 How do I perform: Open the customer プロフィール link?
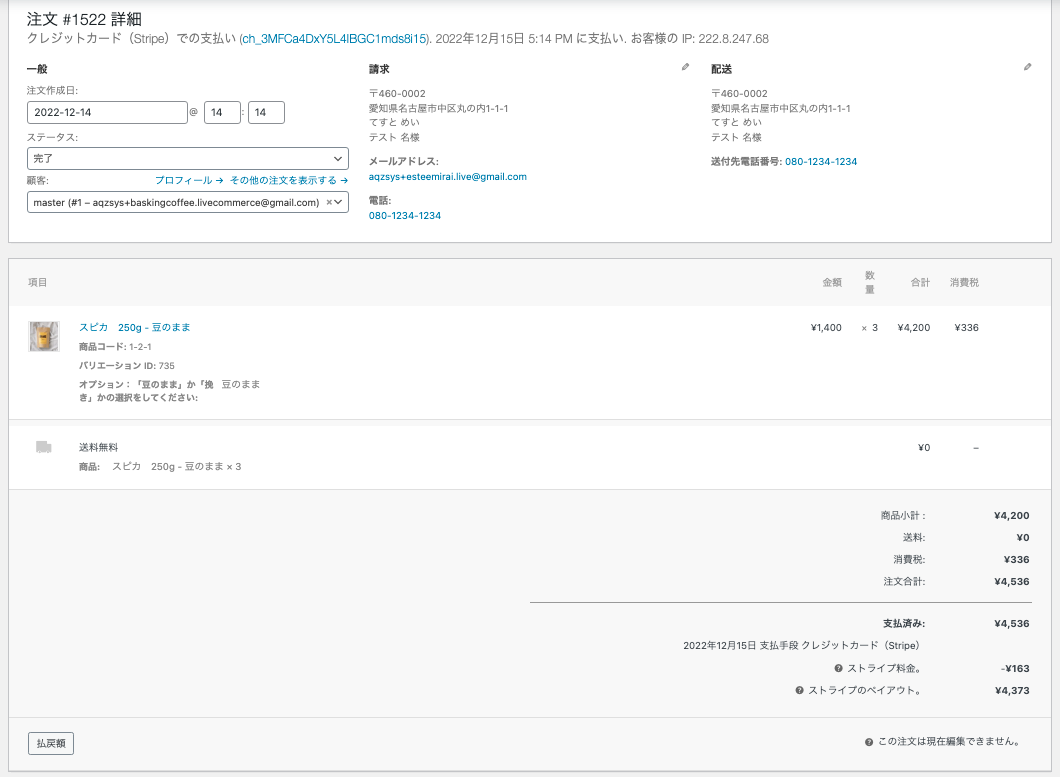click(189, 181)
